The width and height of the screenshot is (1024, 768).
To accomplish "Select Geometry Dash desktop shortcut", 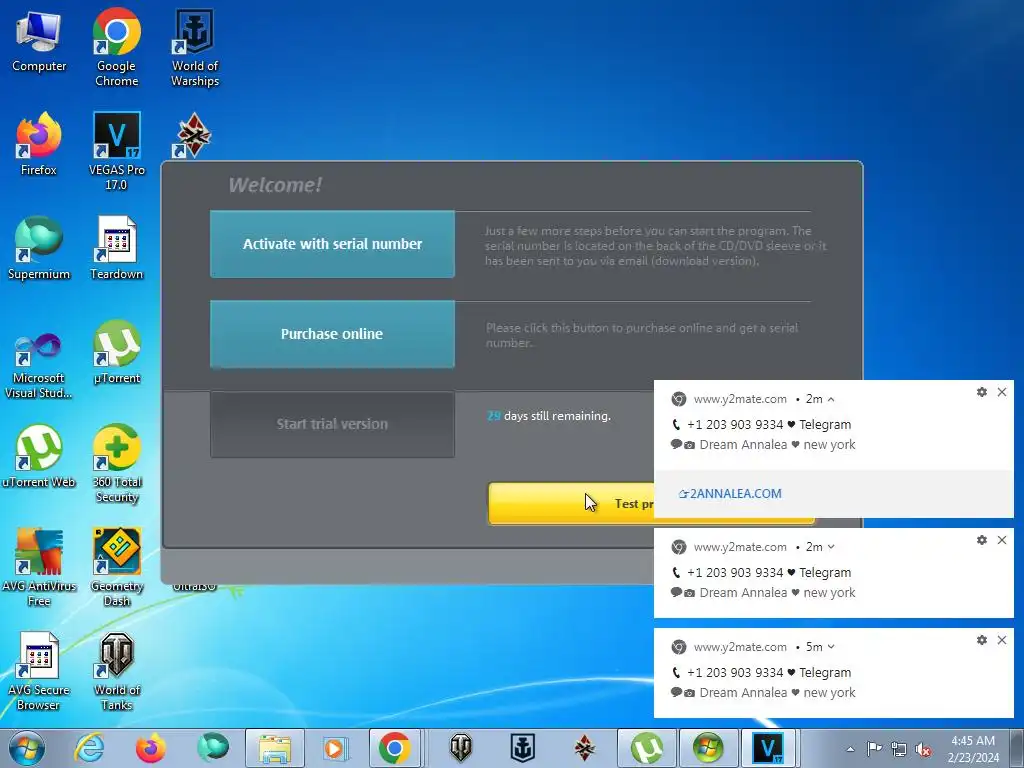I will (116, 567).
